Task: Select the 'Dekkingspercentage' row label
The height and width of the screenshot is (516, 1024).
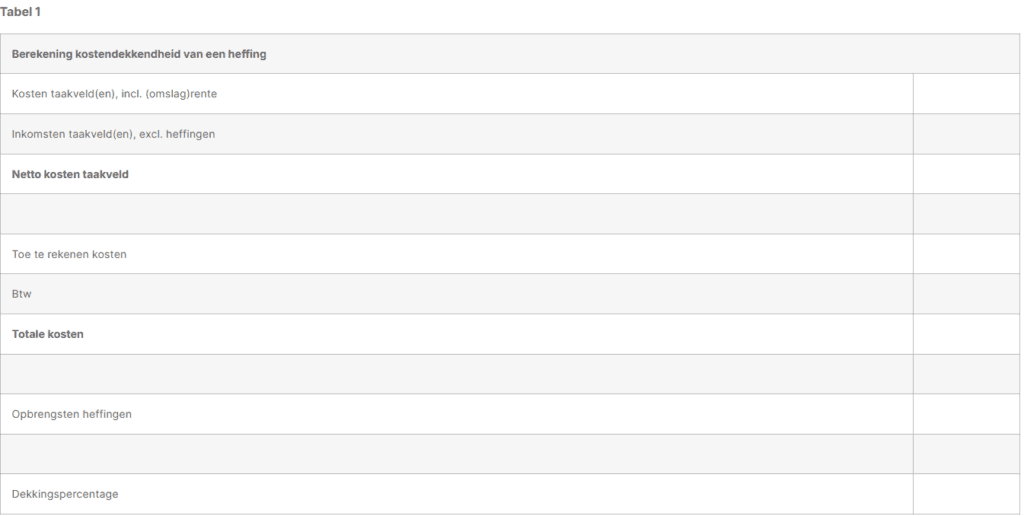Action: click(x=64, y=494)
